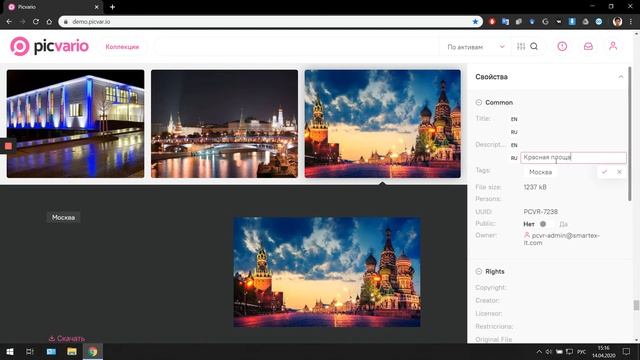Click the red extension icon in toolbar
Image resolution: width=640 pixels, height=360 pixels.
pos(492,22)
